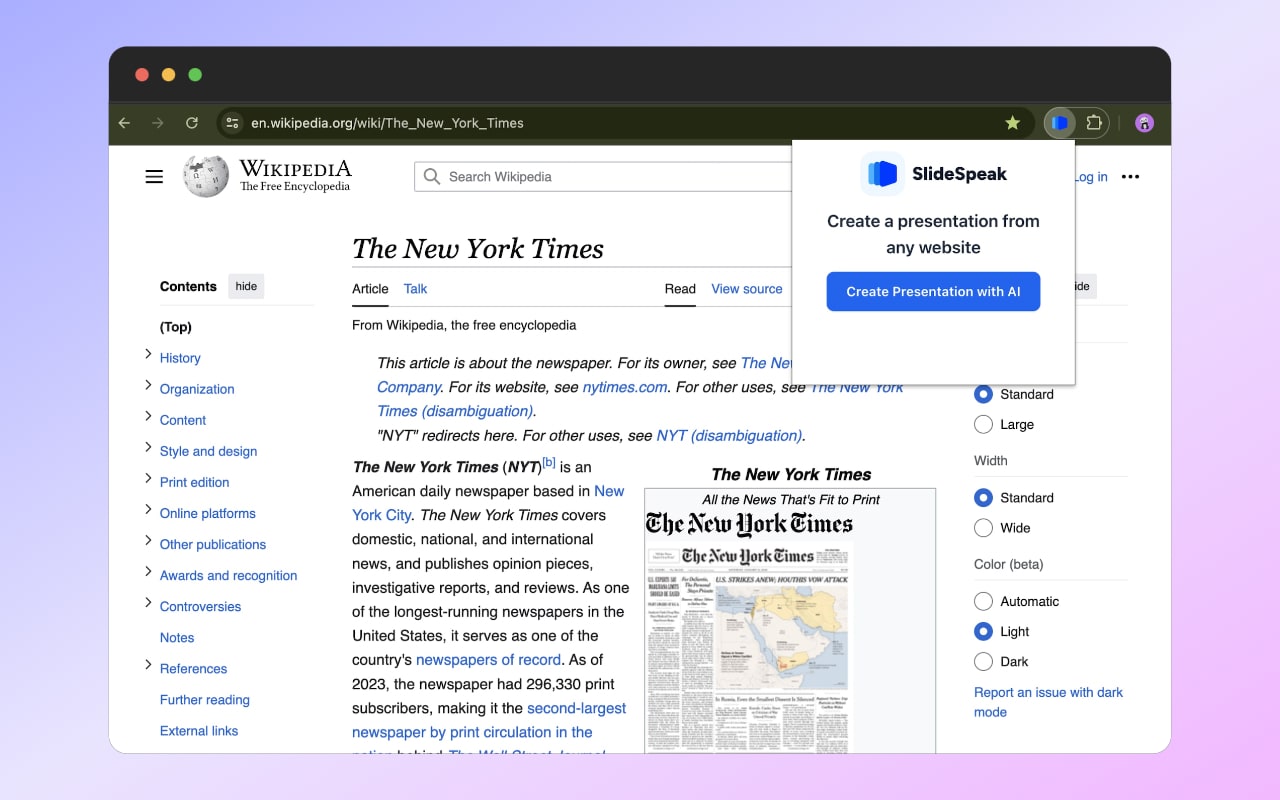1280x800 pixels.
Task: Expand the Other publications chevron
Action: [148, 540]
